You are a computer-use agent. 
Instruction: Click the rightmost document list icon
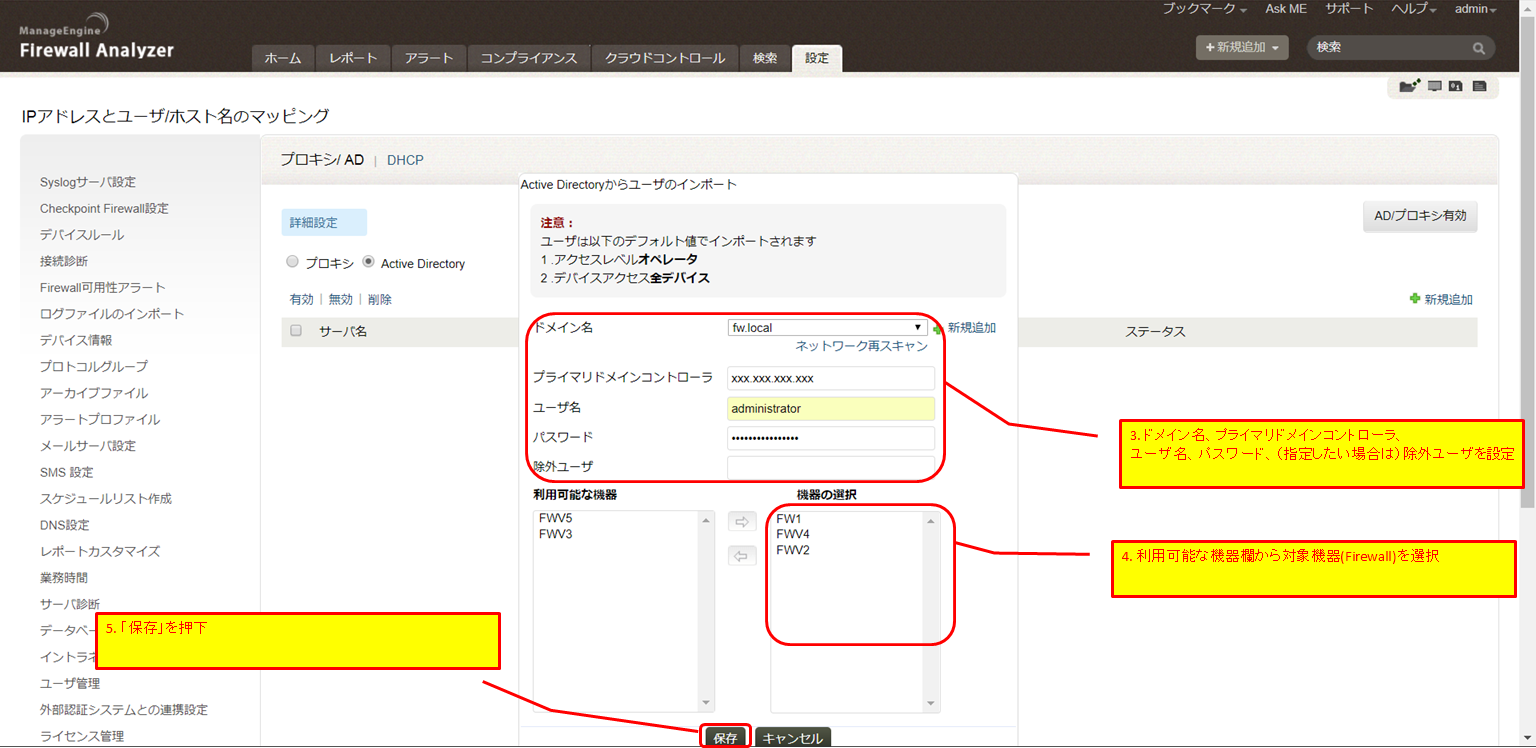click(1479, 87)
